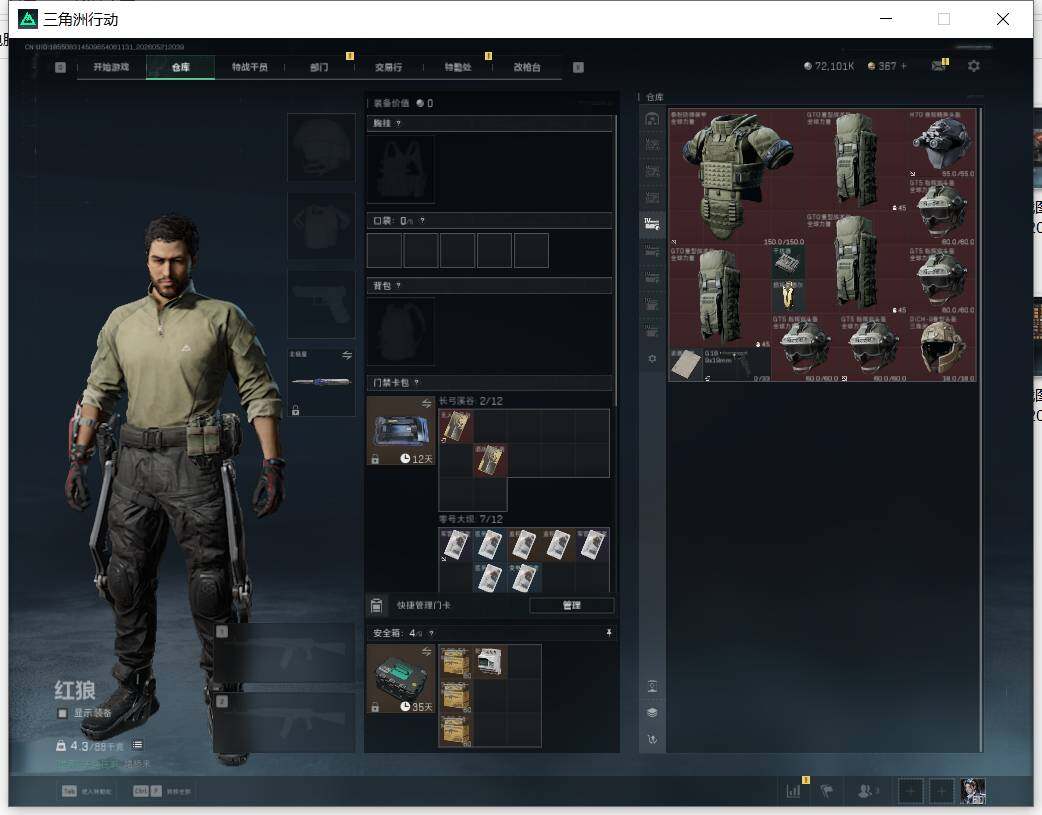
Task: Open the 口袋 help question mark
Action: [422, 221]
